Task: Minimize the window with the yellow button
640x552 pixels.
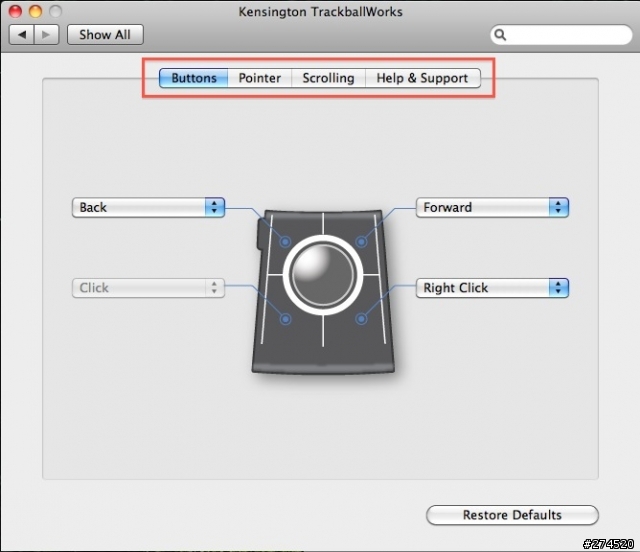Action: pos(36,11)
